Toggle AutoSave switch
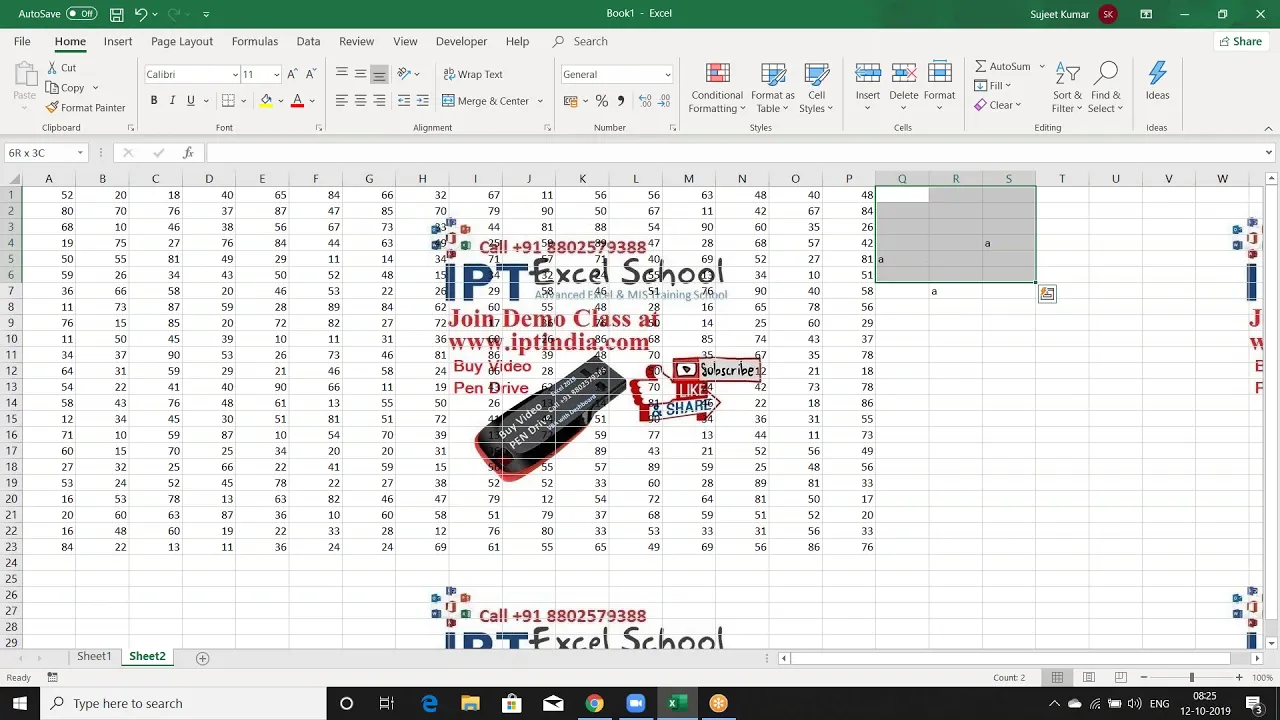Viewport: 1280px width, 720px height. pyautogui.click(x=81, y=14)
